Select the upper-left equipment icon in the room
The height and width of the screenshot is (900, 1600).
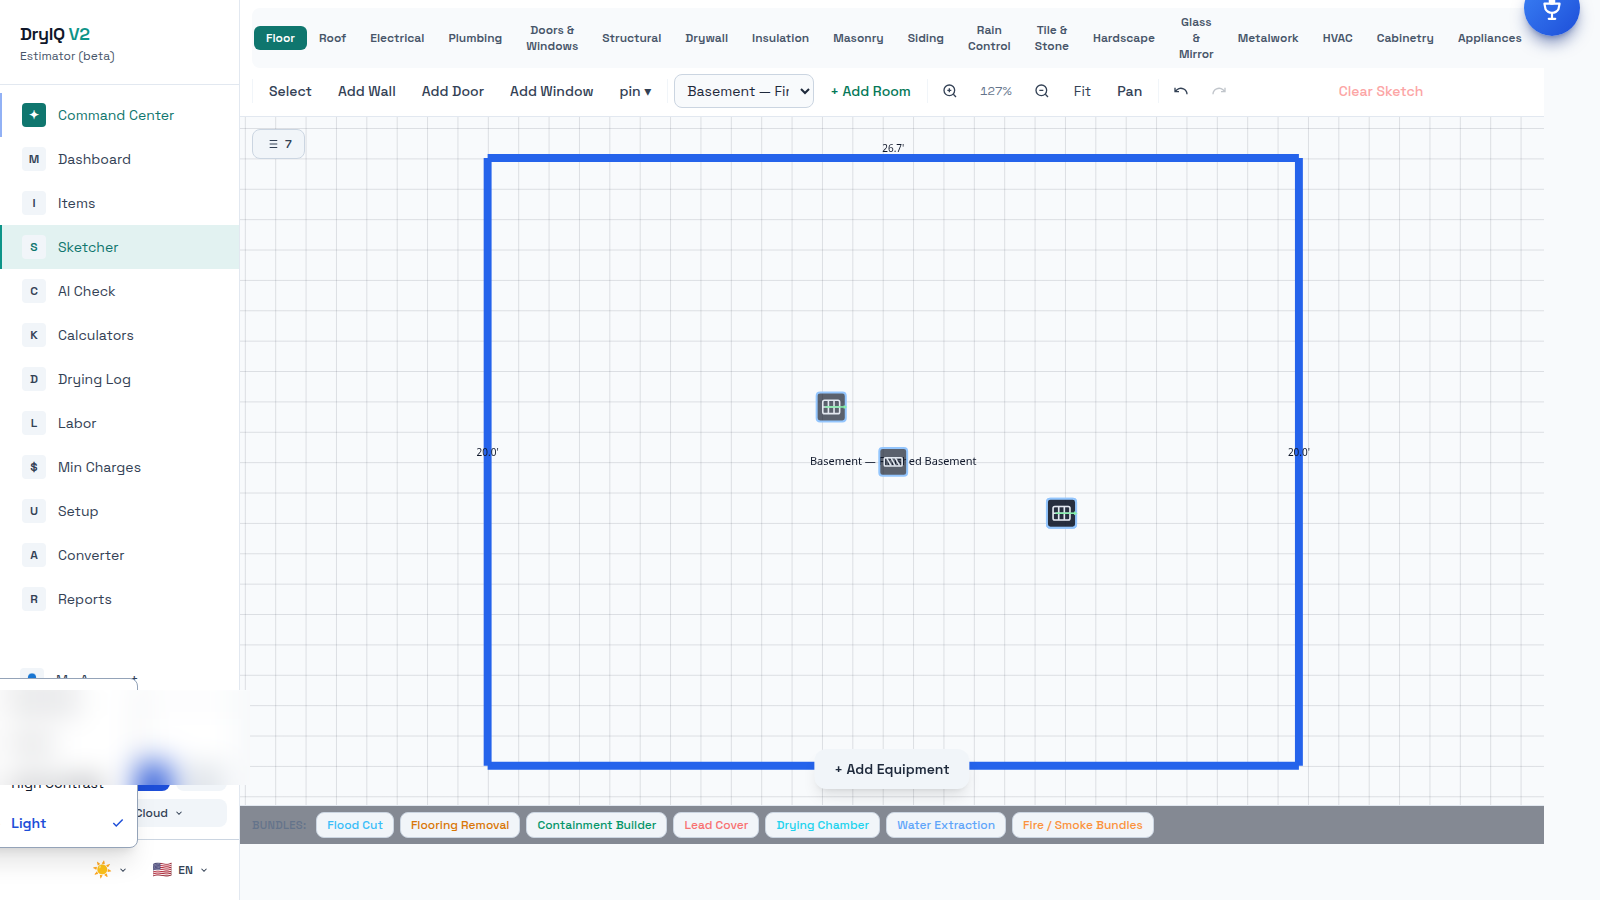tap(831, 407)
